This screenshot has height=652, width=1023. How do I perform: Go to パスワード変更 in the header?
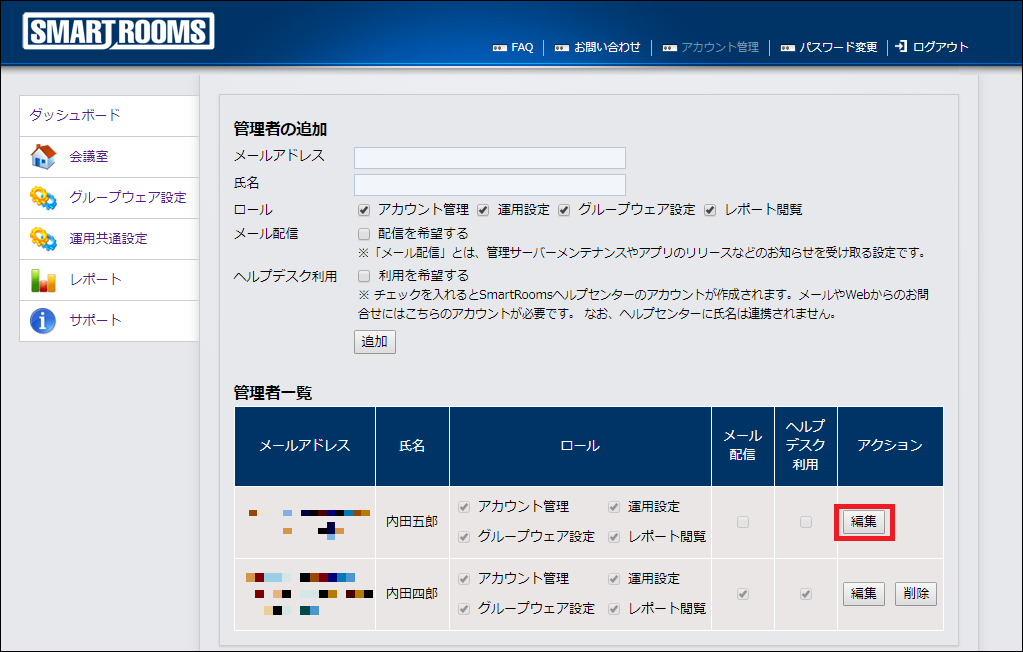pos(828,47)
